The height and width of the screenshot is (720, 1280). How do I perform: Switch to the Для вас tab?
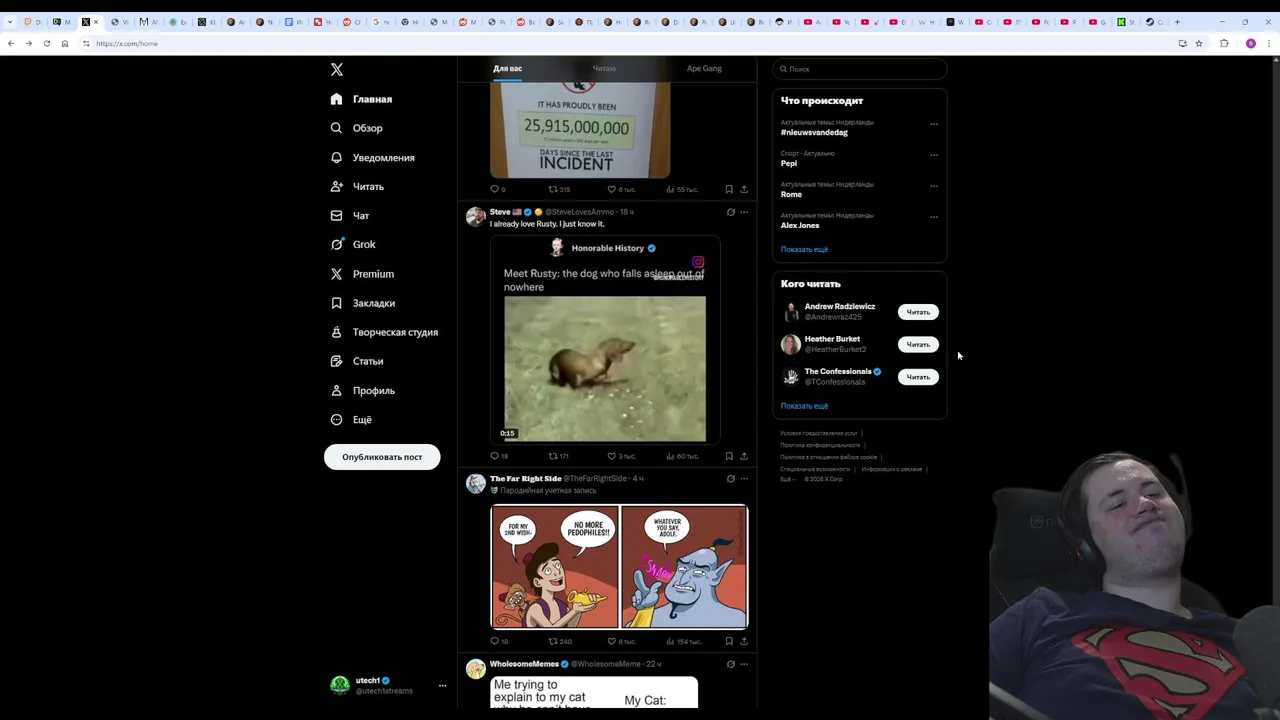coord(507,69)
